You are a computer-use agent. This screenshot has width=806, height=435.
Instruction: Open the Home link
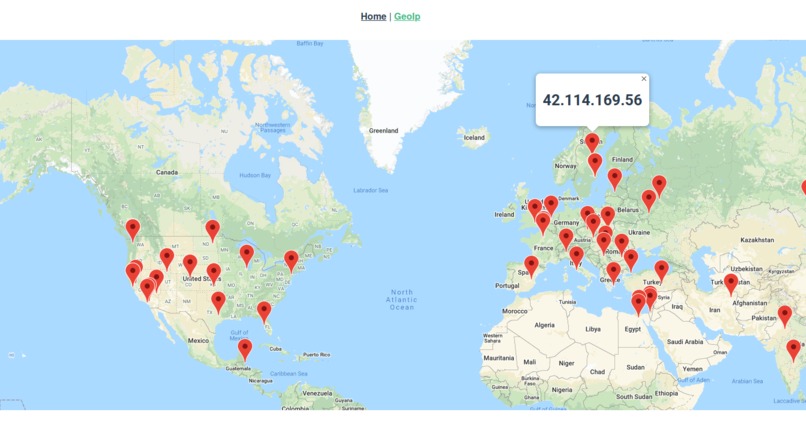point(373,16)
